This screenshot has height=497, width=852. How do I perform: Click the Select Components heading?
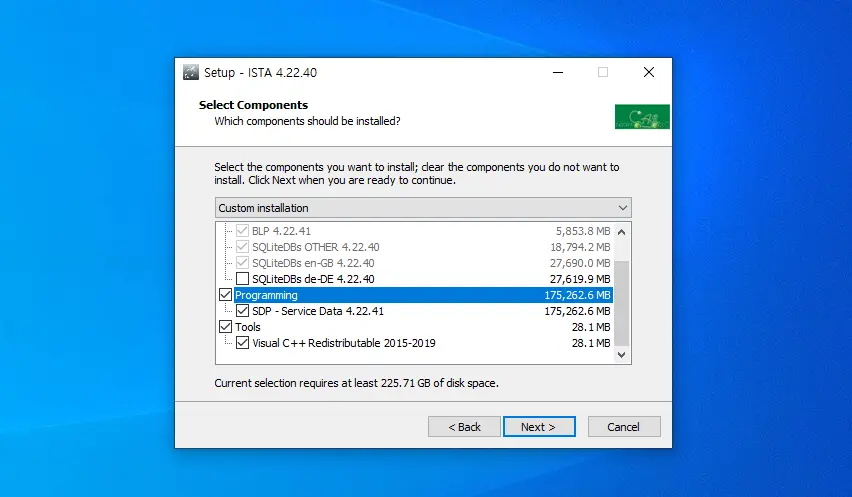[253, 105]
